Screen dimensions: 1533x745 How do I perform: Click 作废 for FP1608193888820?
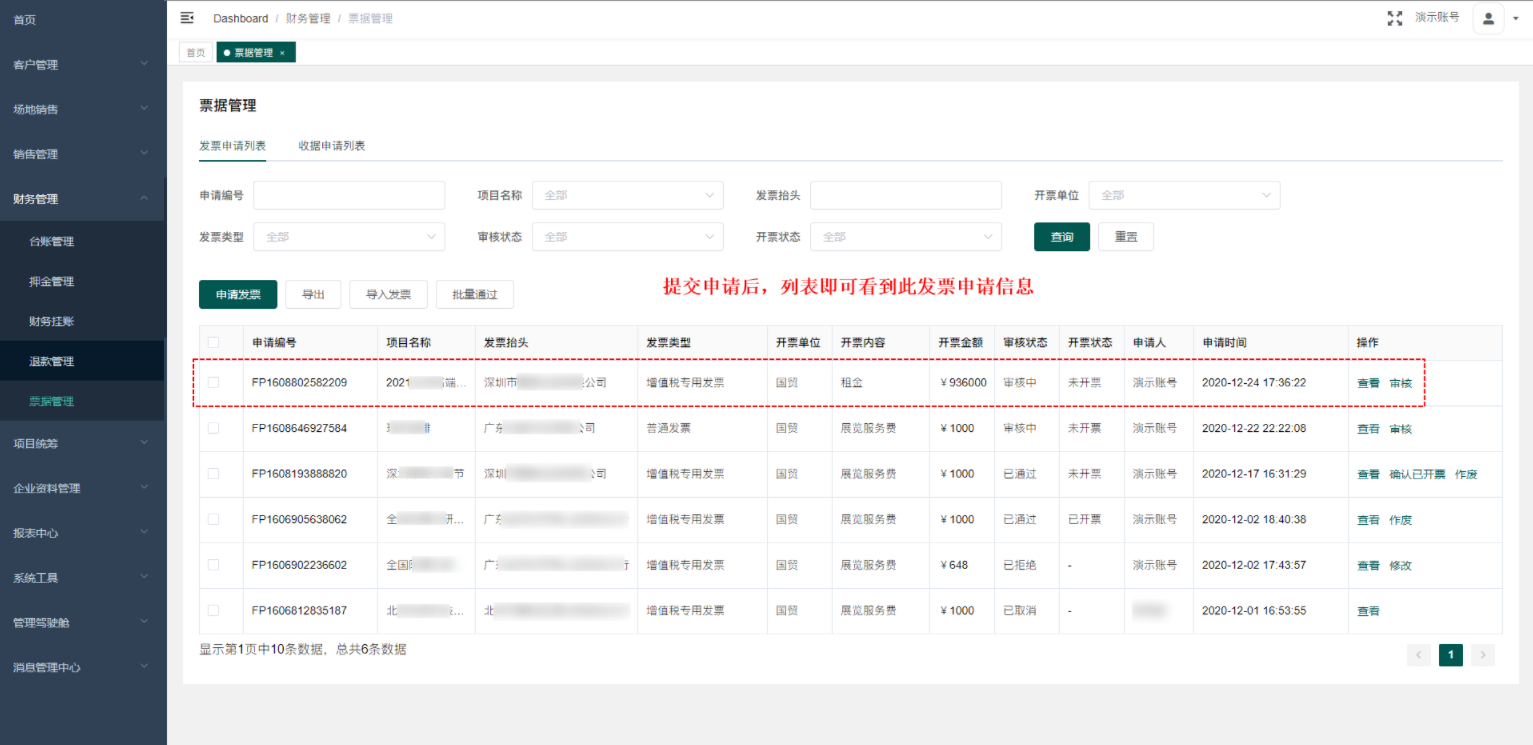(1466, 474)
